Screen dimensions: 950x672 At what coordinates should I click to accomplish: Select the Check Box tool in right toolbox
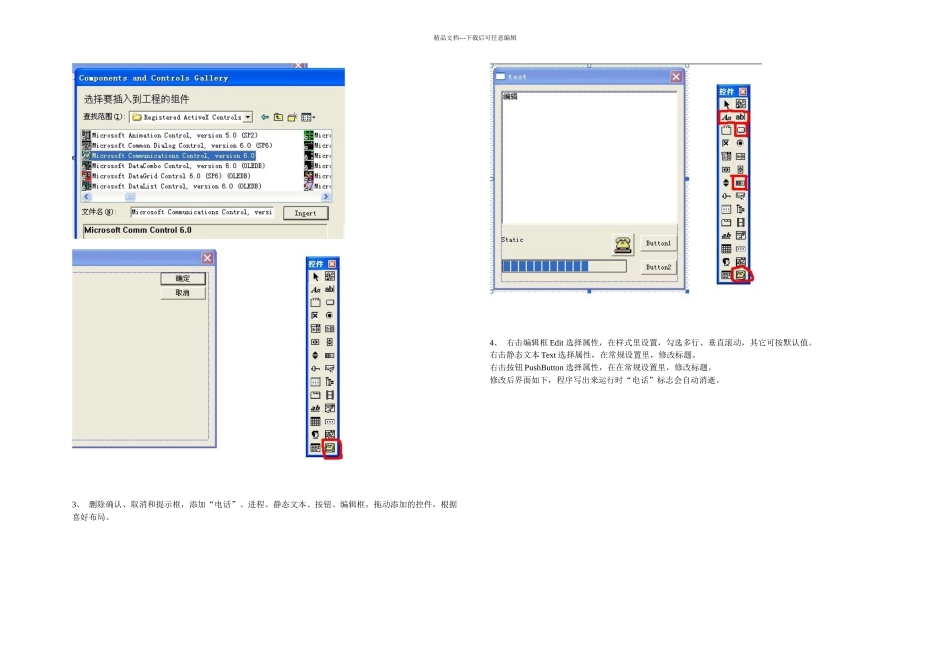pos(726,143)
